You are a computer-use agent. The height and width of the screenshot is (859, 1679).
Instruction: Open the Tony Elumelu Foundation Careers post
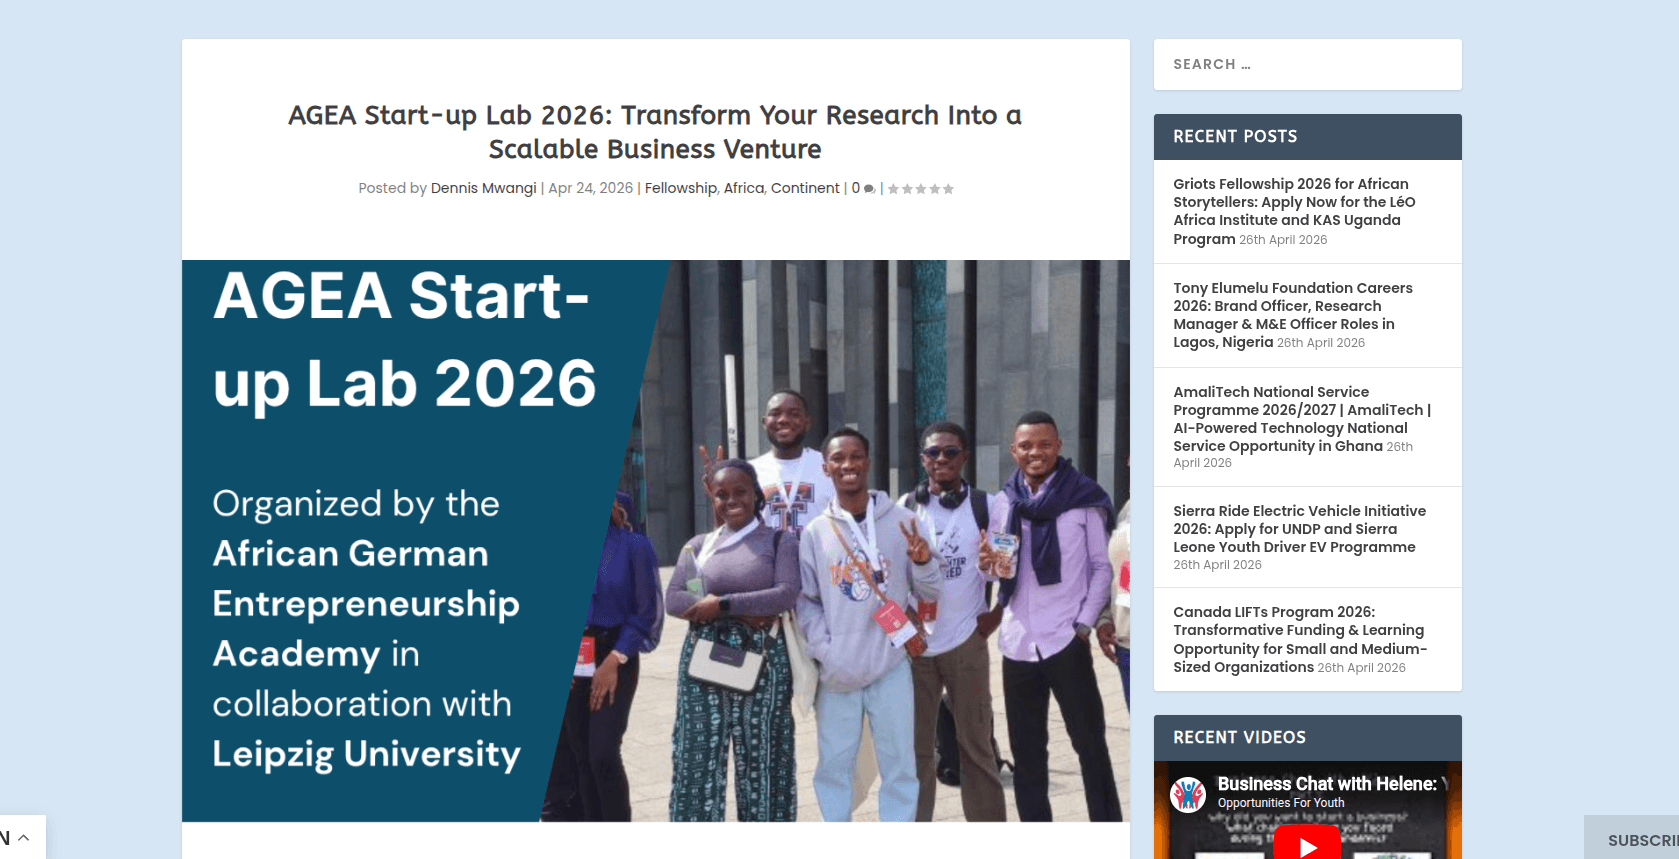1292,315
